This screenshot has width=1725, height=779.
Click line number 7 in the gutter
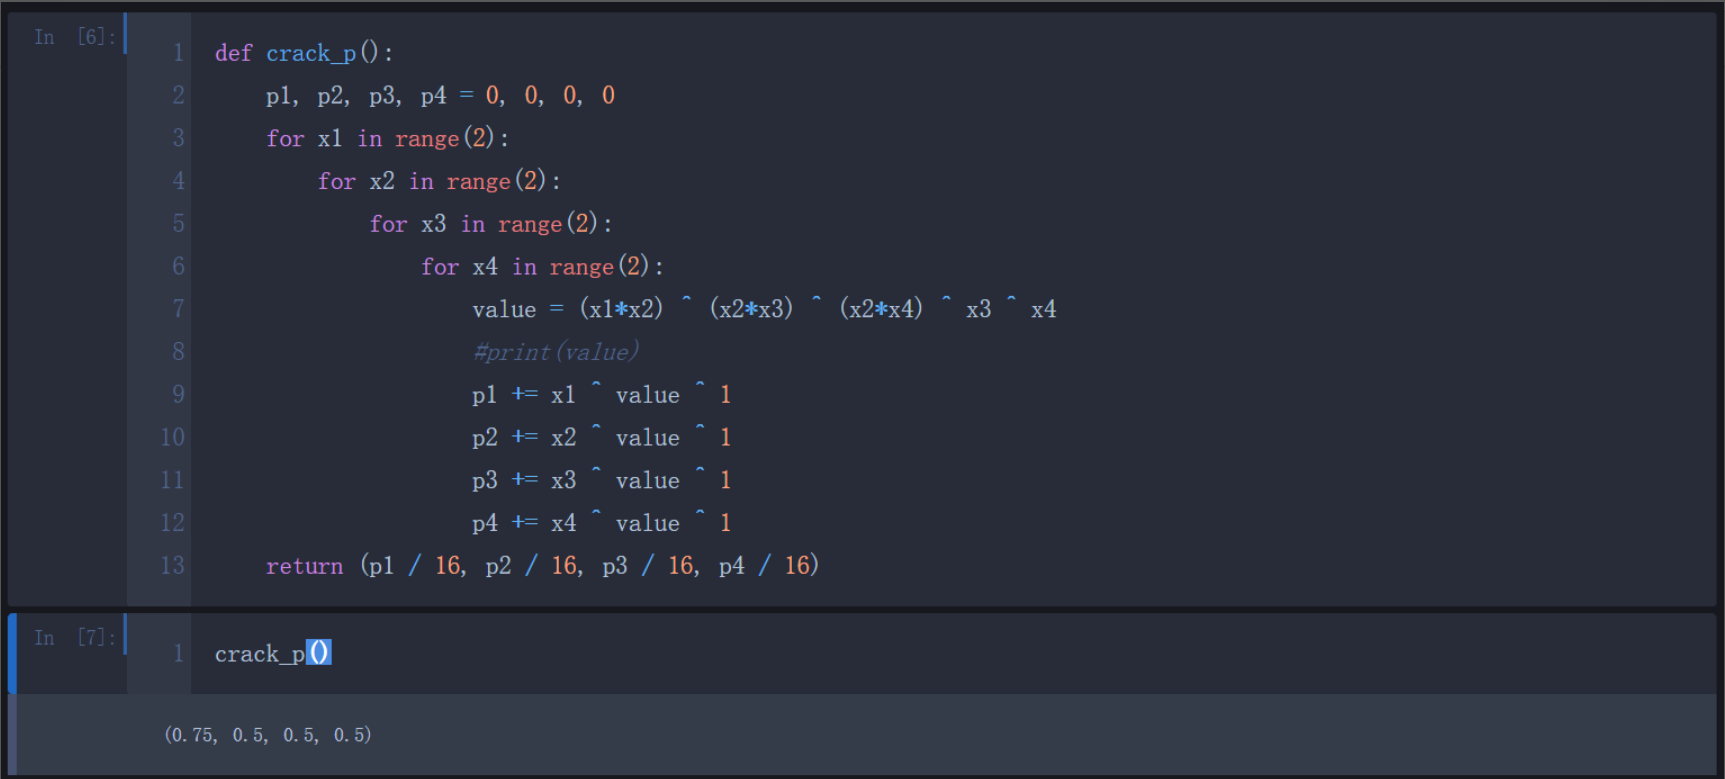[178, 309]
